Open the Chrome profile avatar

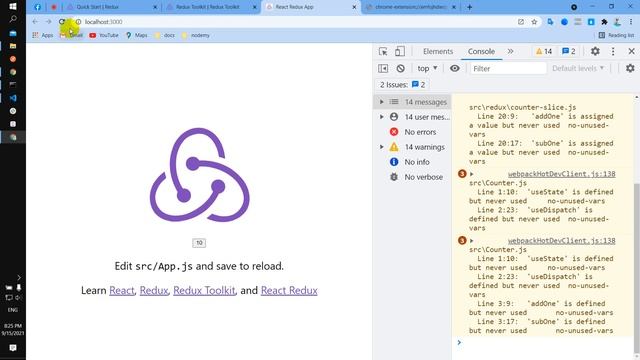click(x=617, y=22)
